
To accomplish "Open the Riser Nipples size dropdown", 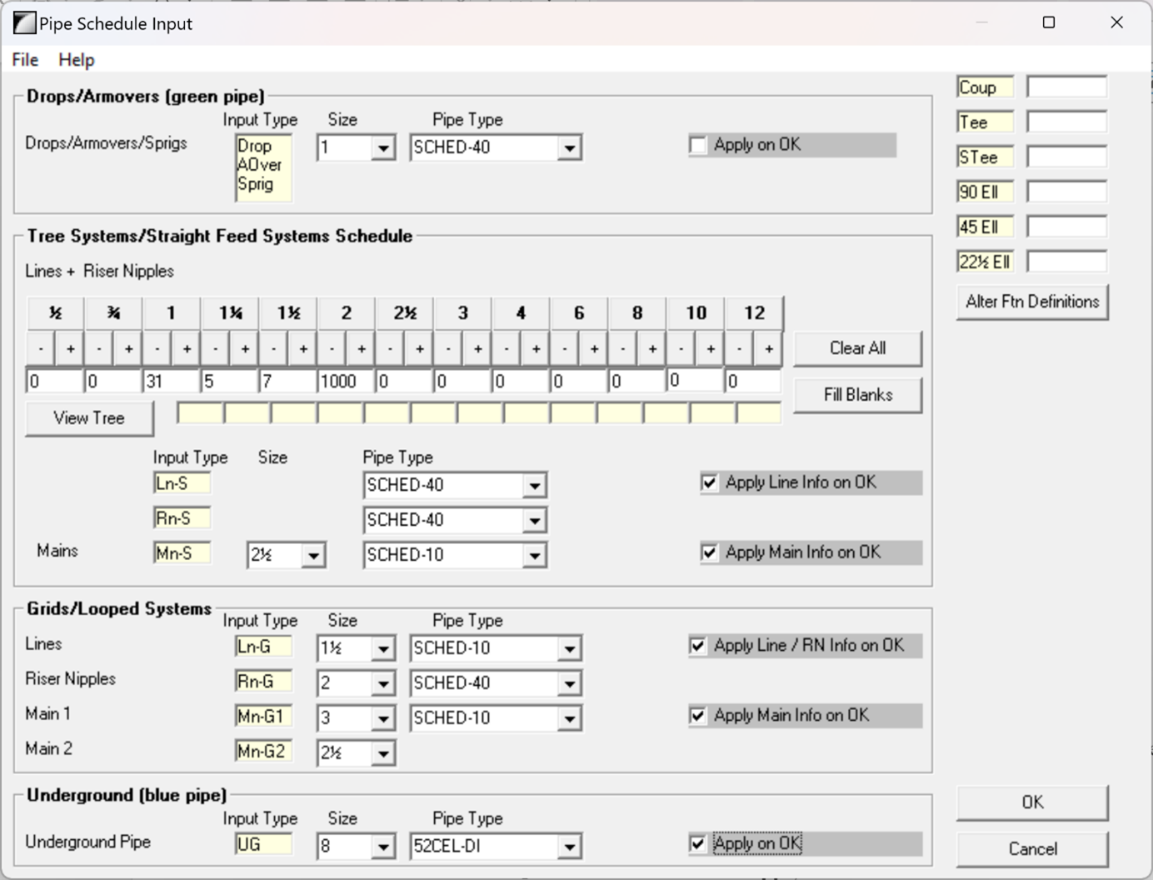I will pos(385,682).
